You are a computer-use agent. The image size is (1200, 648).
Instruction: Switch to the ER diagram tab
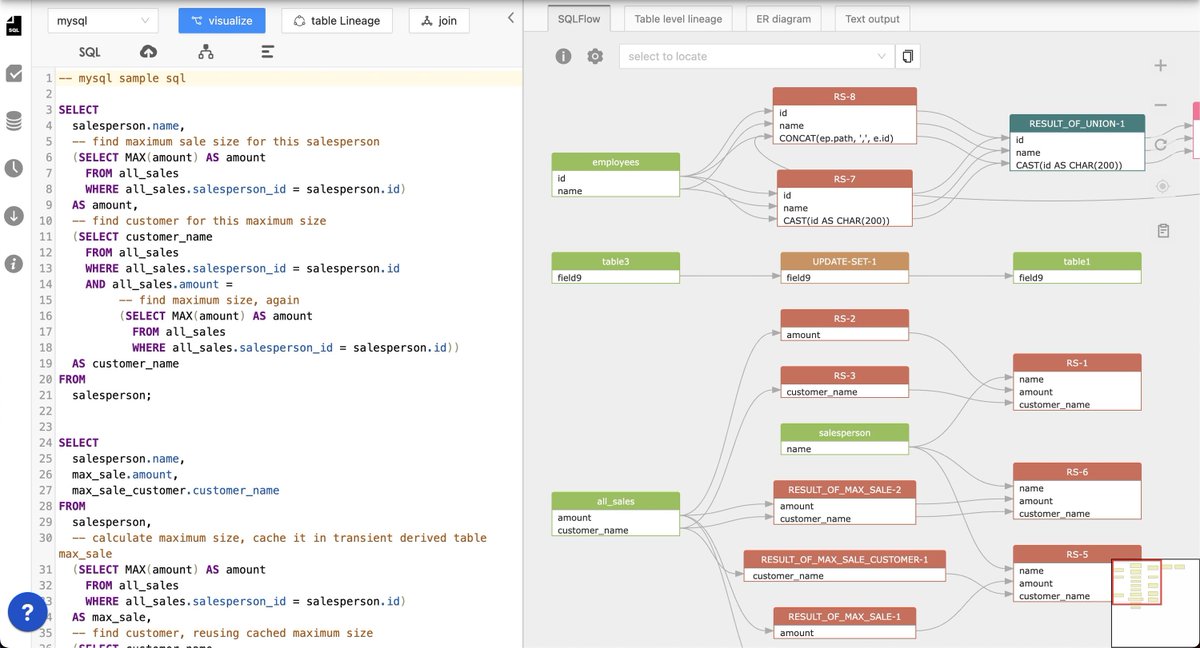pyautogui.click(x=784, y=18)
